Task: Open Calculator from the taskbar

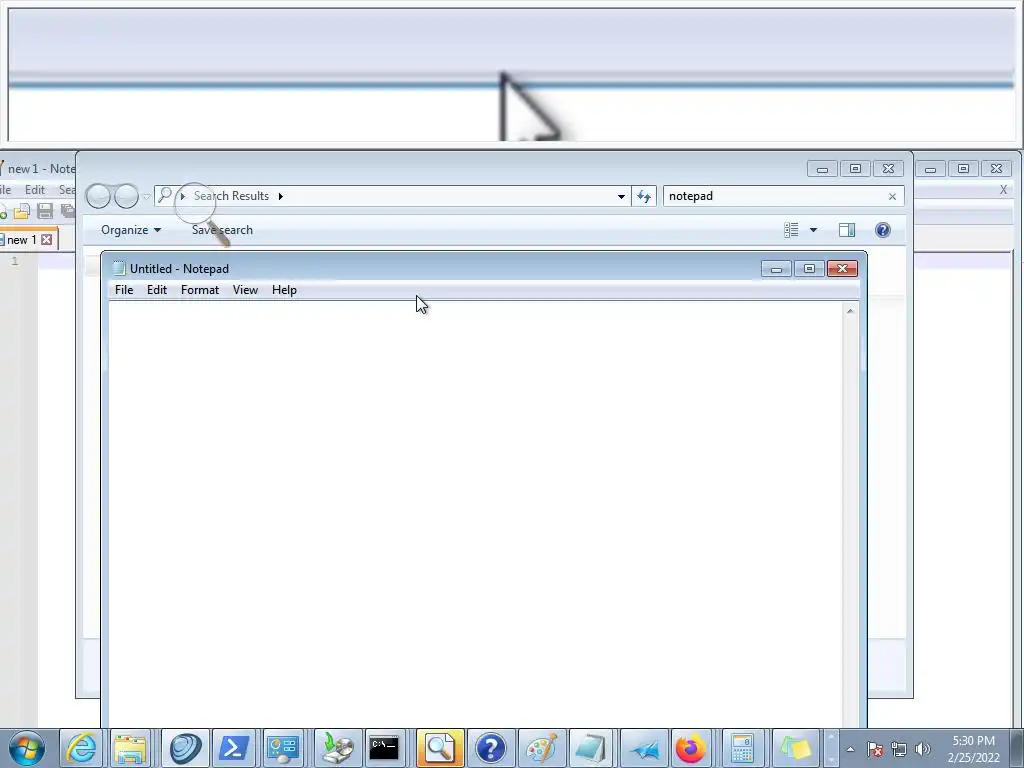Action: [743, 748]
